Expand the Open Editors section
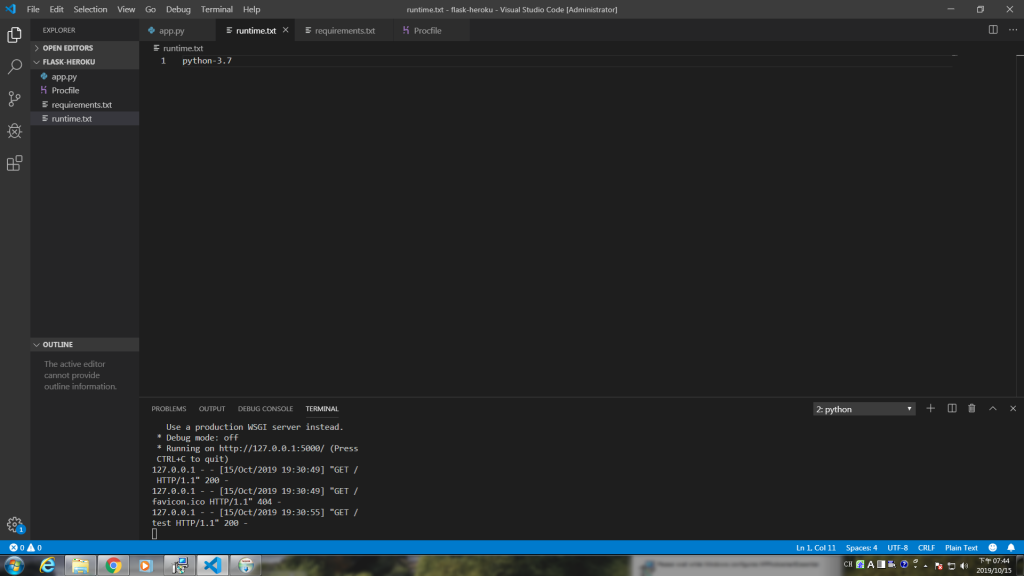 click(x=84, y=48)
